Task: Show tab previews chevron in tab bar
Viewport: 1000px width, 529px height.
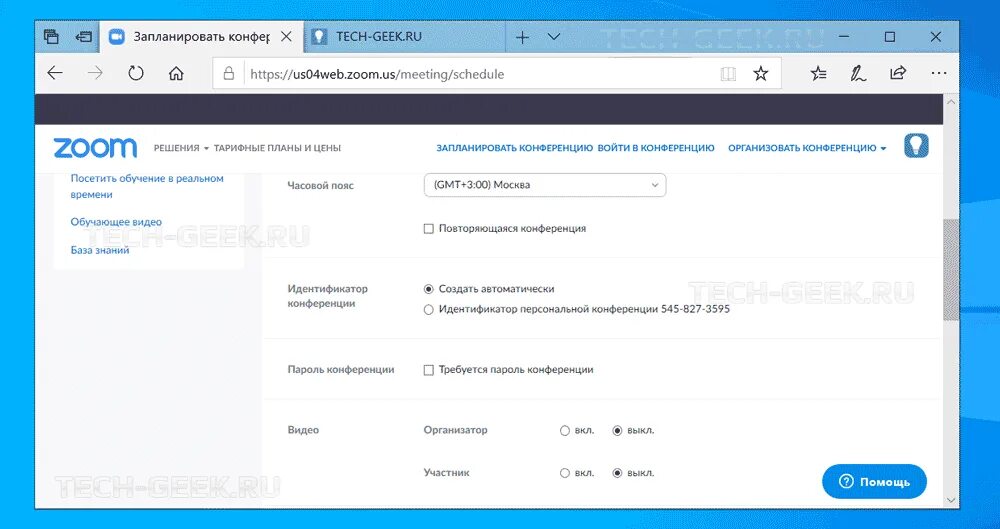Action: (554, 37)
